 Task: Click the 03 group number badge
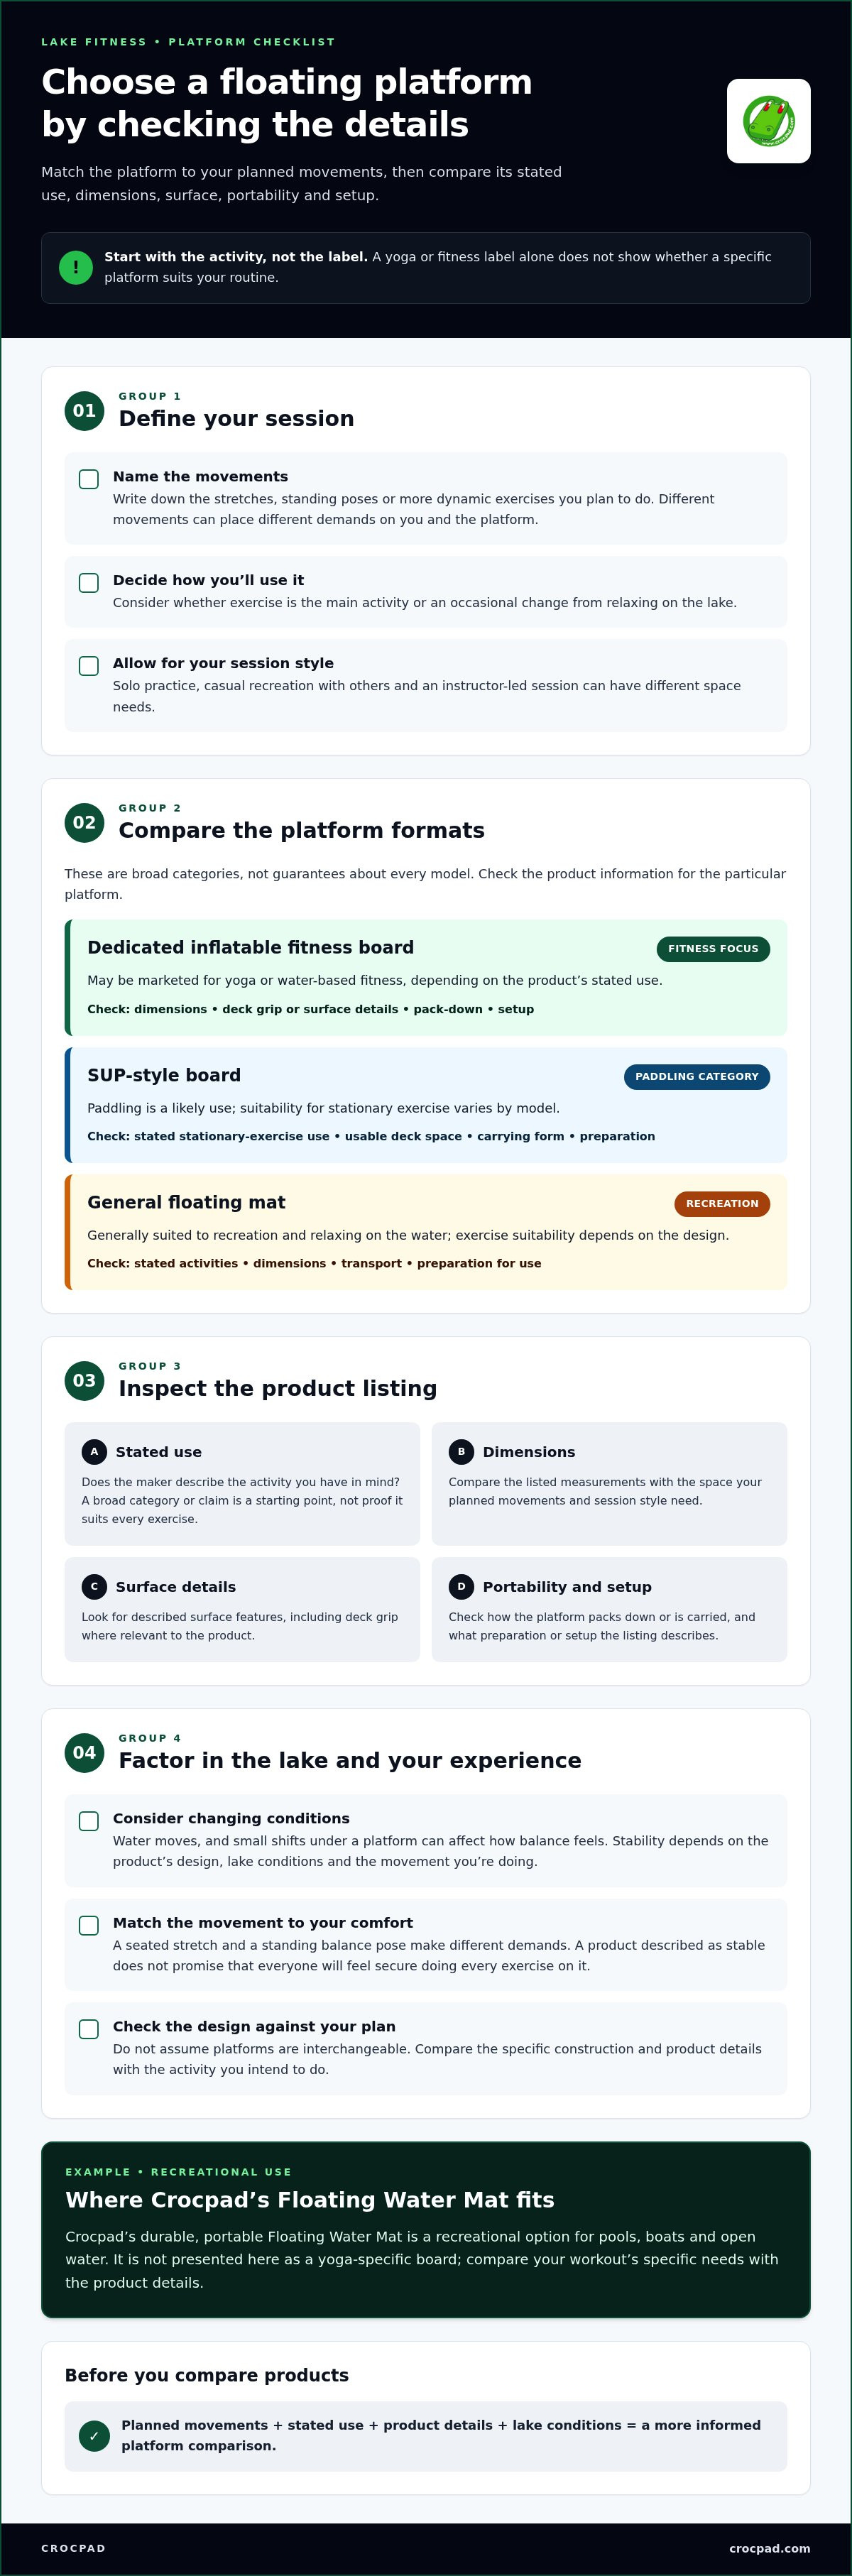84,1381
